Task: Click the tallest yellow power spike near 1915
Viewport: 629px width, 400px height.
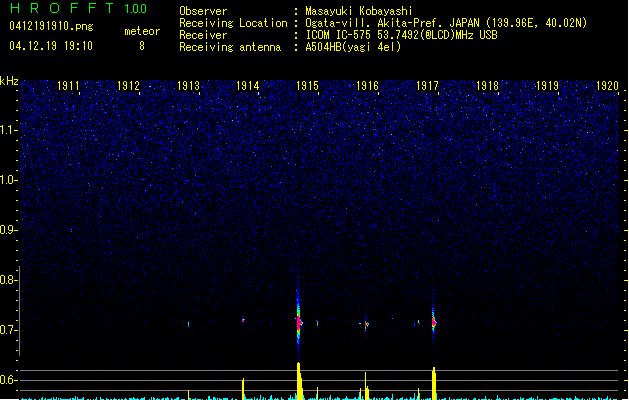Action: pos(299,381)
